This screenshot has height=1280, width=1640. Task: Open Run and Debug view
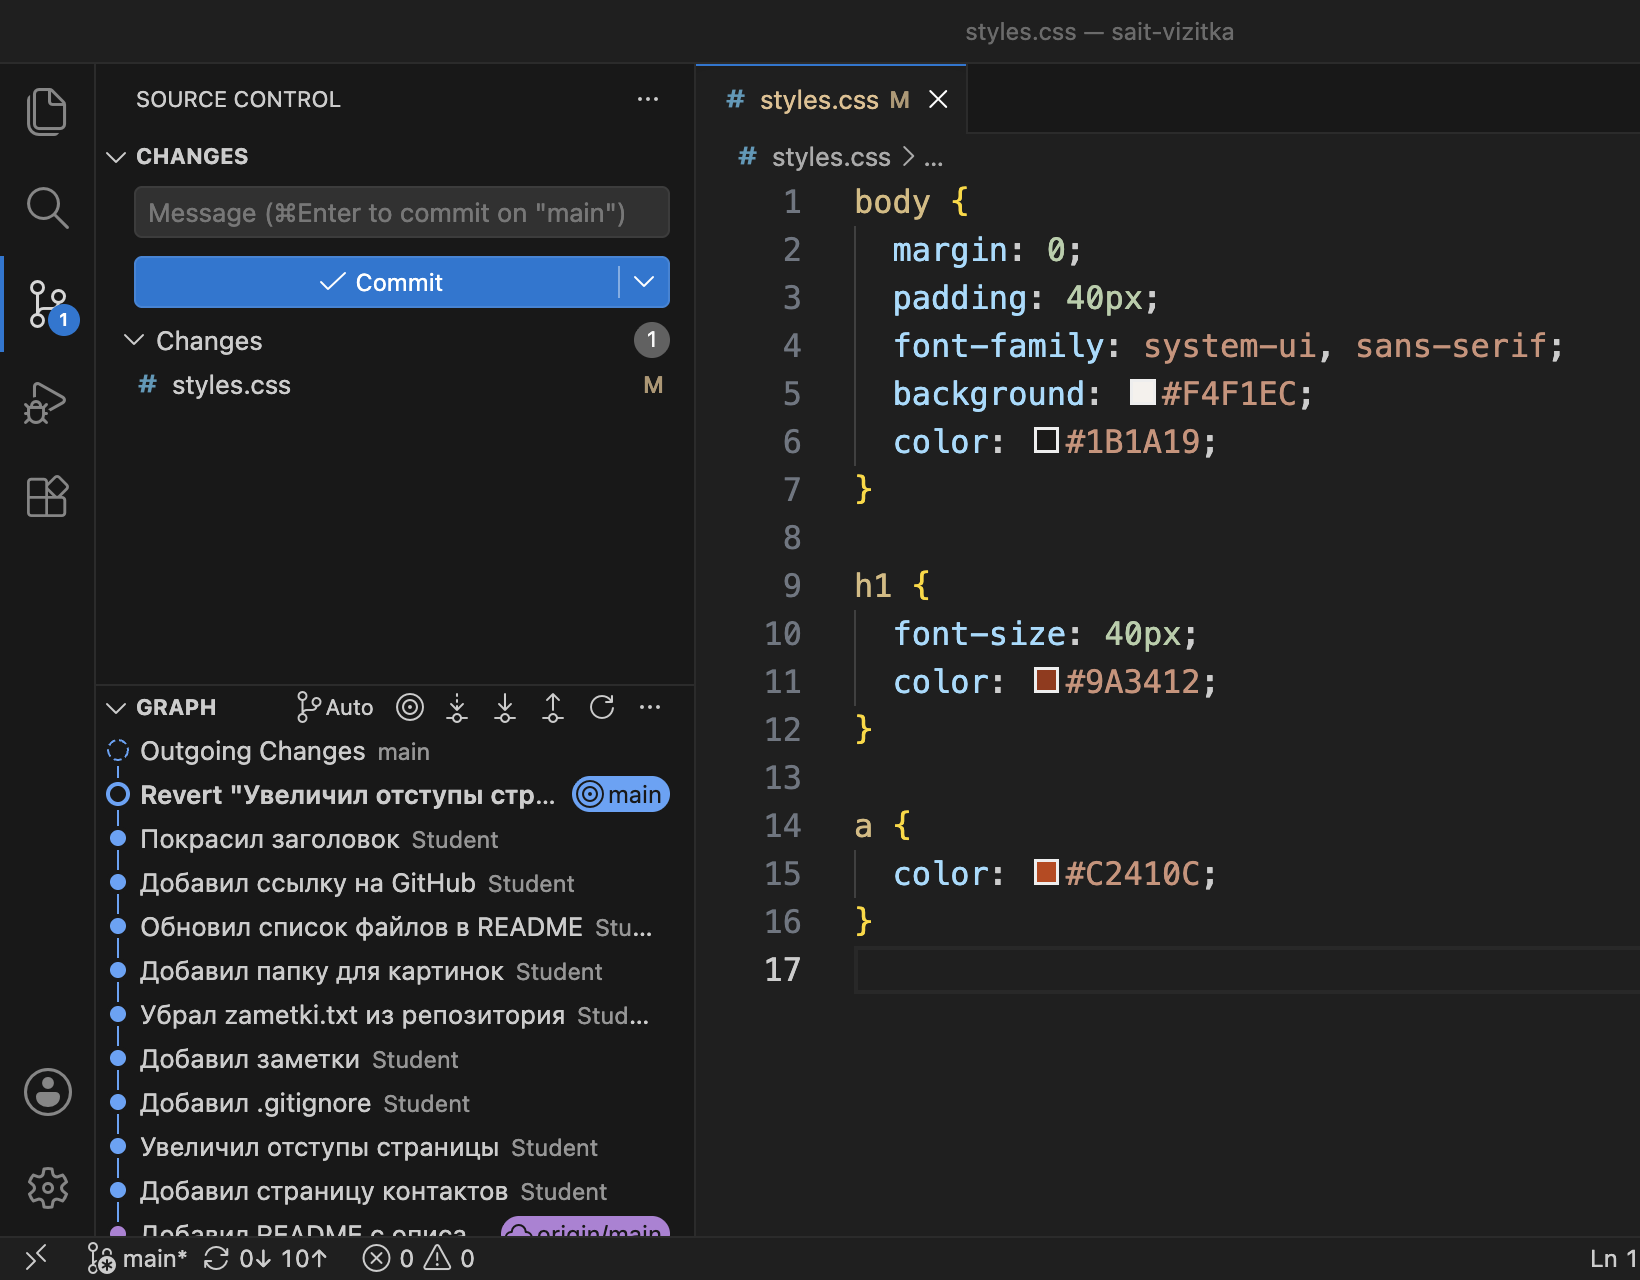tap(47, 401)
